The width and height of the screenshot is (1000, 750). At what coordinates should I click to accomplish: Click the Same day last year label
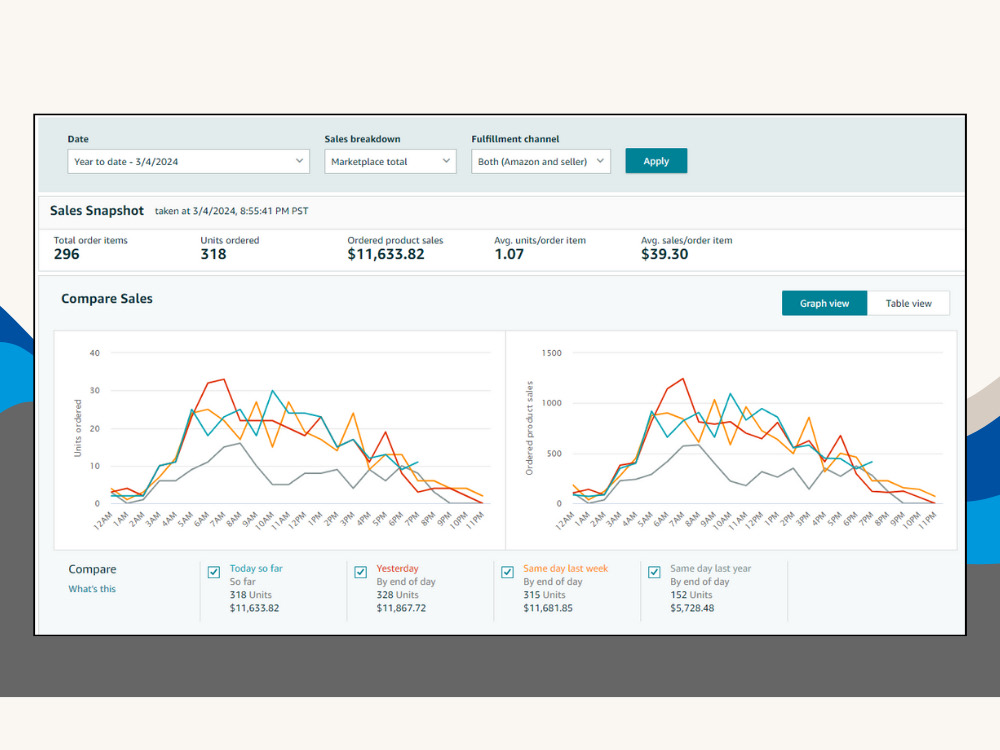[710, 568]
